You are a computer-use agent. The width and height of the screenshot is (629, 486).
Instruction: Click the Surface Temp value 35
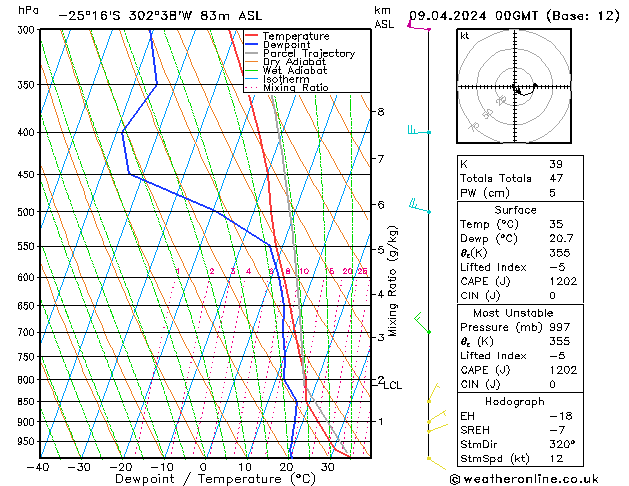(x=556, y=224)
